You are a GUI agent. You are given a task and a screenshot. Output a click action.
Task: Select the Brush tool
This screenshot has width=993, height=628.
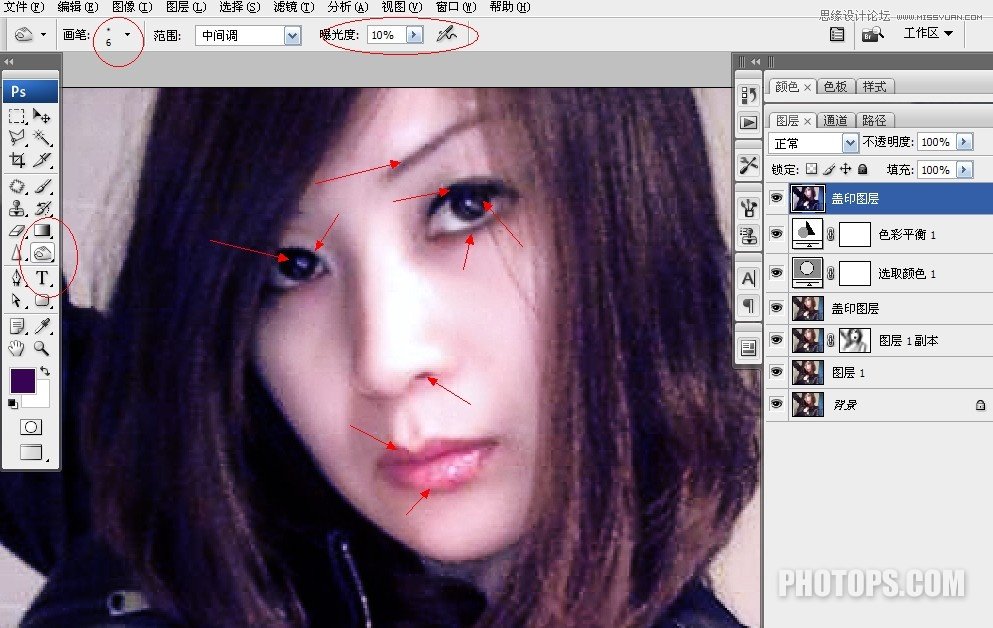click(x=42, y=186)
